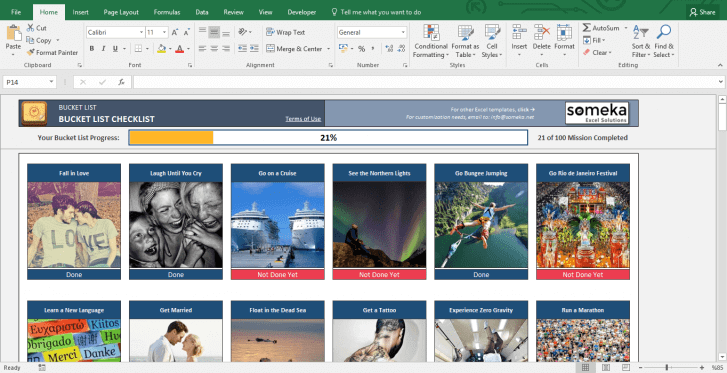Viewport: 727px width, 373px height.
Task: Decrease font size with smaller A icon
Action: [186, 32]
